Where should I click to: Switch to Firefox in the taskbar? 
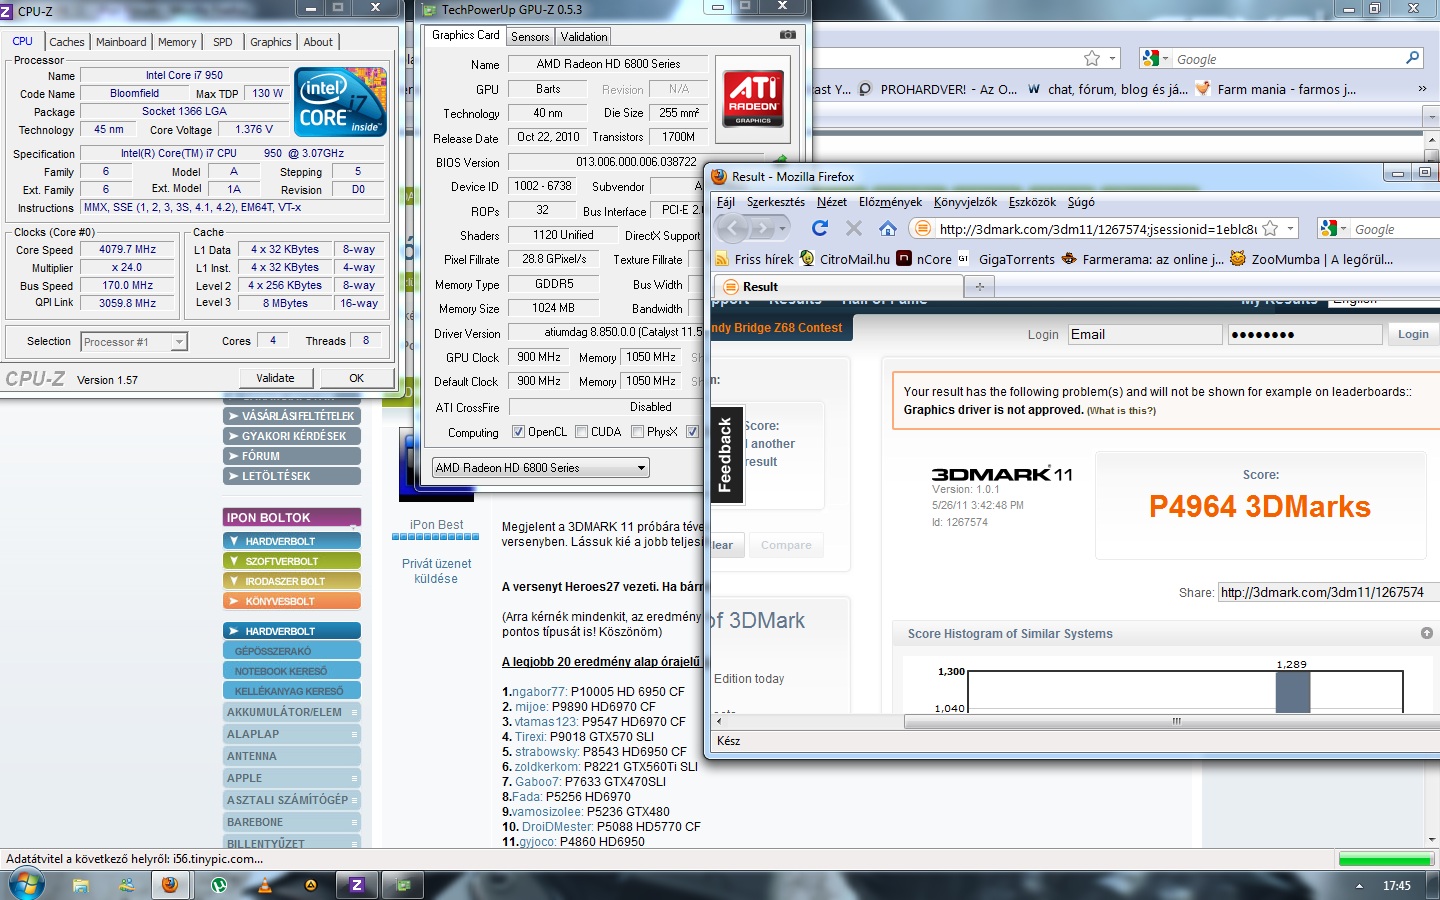(x=170, y=885)
